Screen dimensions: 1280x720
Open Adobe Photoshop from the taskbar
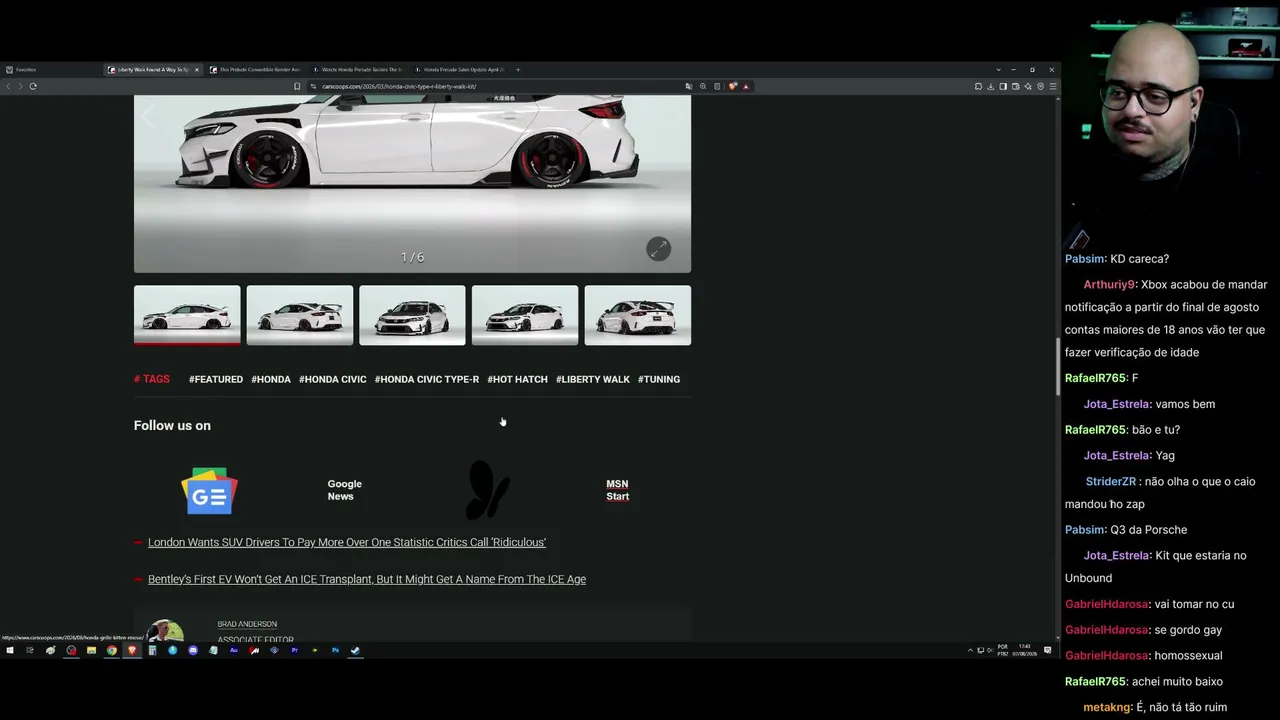click(335, 650)
